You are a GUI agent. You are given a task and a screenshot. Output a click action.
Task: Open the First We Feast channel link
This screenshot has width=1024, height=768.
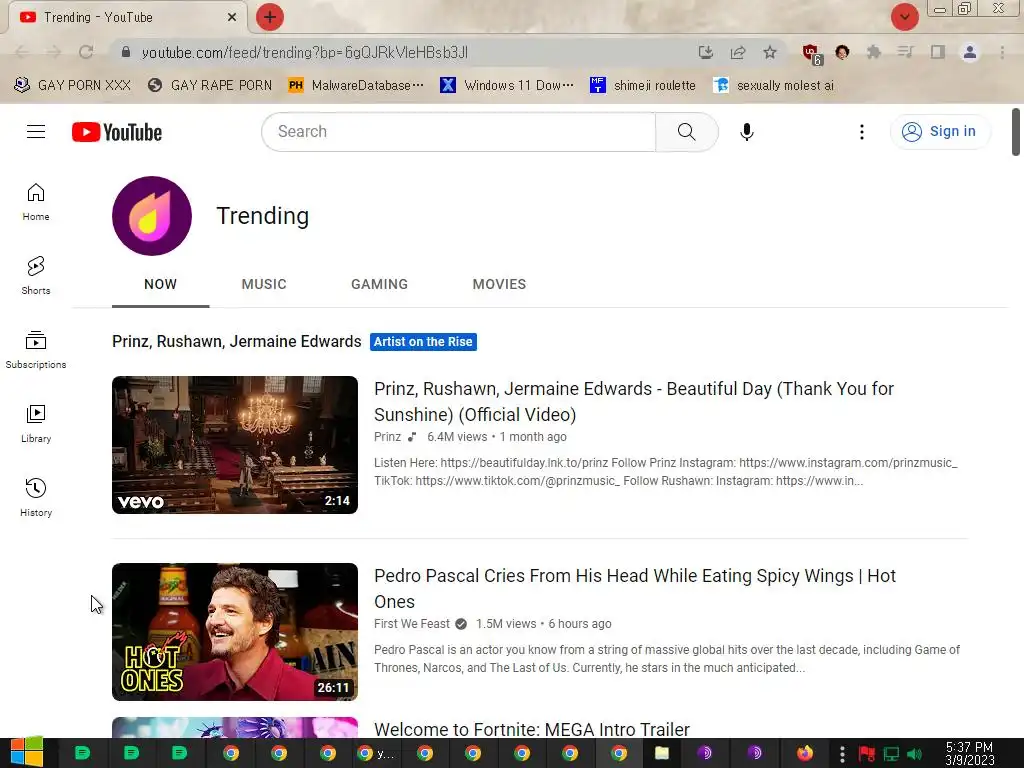[411, 624]
